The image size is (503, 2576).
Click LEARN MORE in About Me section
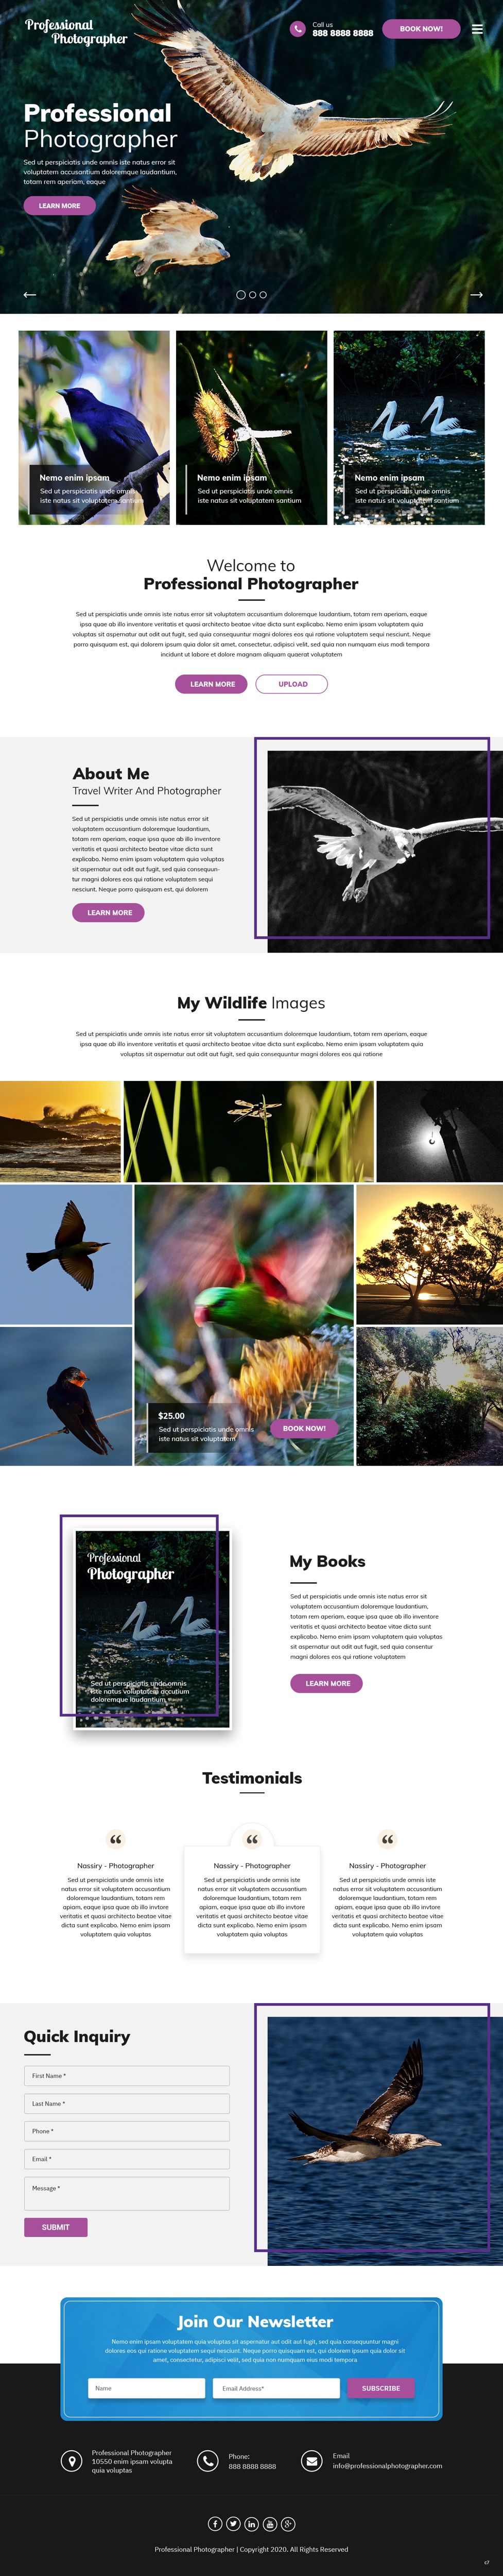109,913
